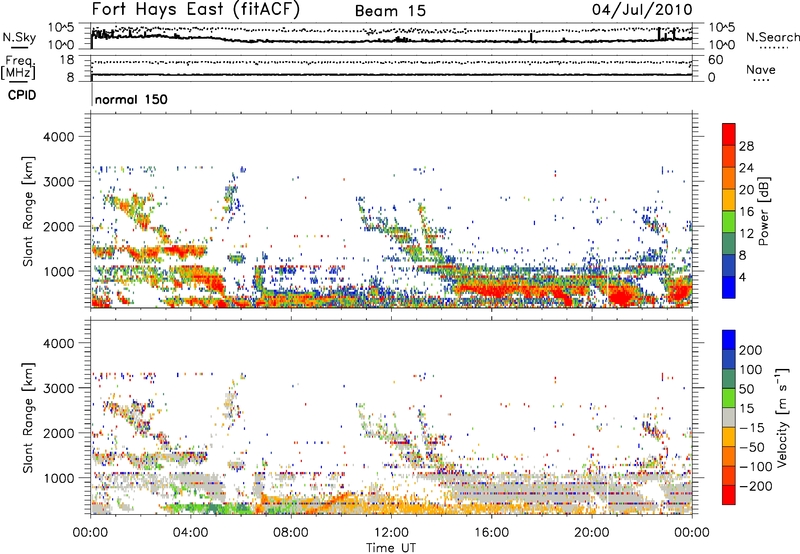Pick the bright blue bottom segment of power colorbar

[x=729, y=288]
